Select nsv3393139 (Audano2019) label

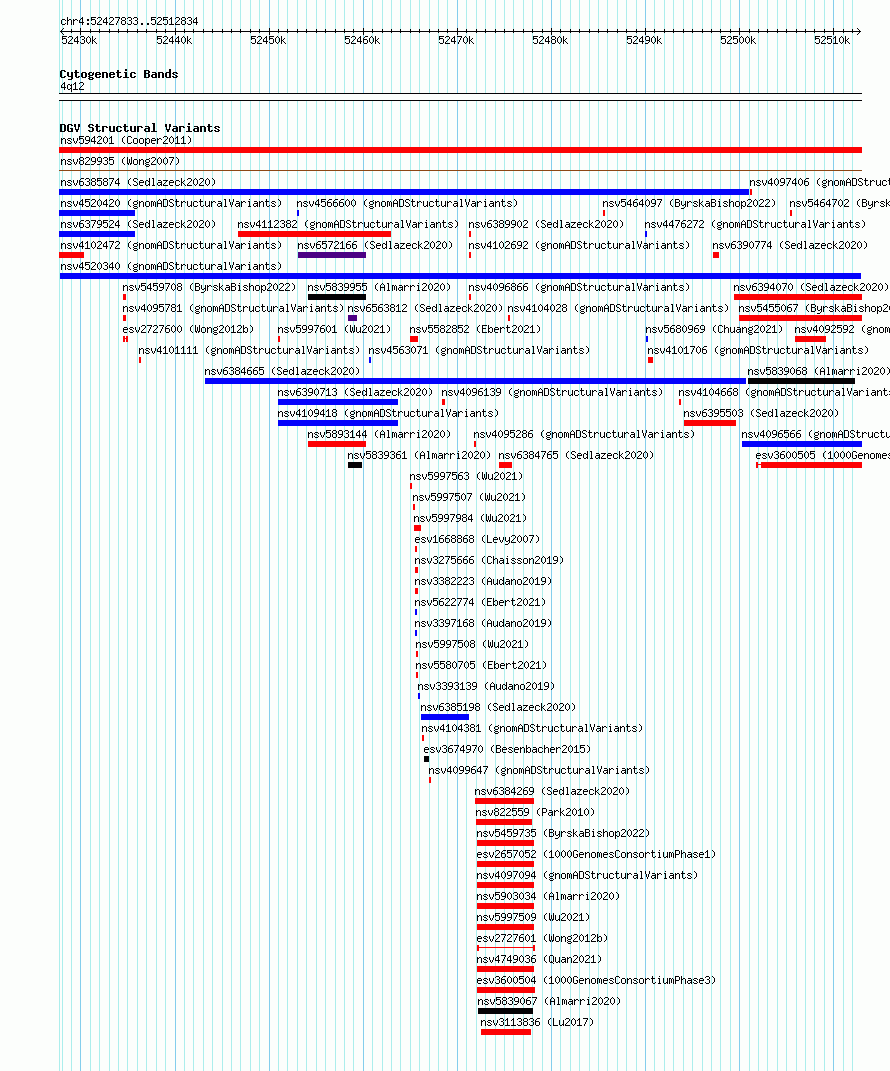[x=486, y=686]
